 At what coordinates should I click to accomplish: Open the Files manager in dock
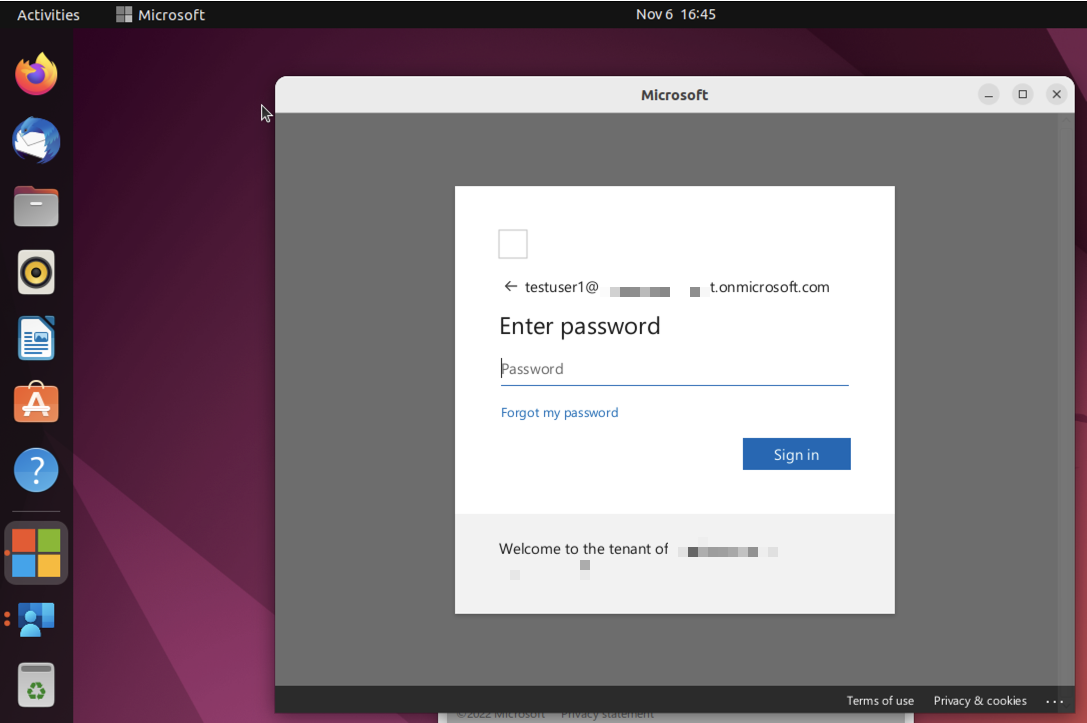37,207
